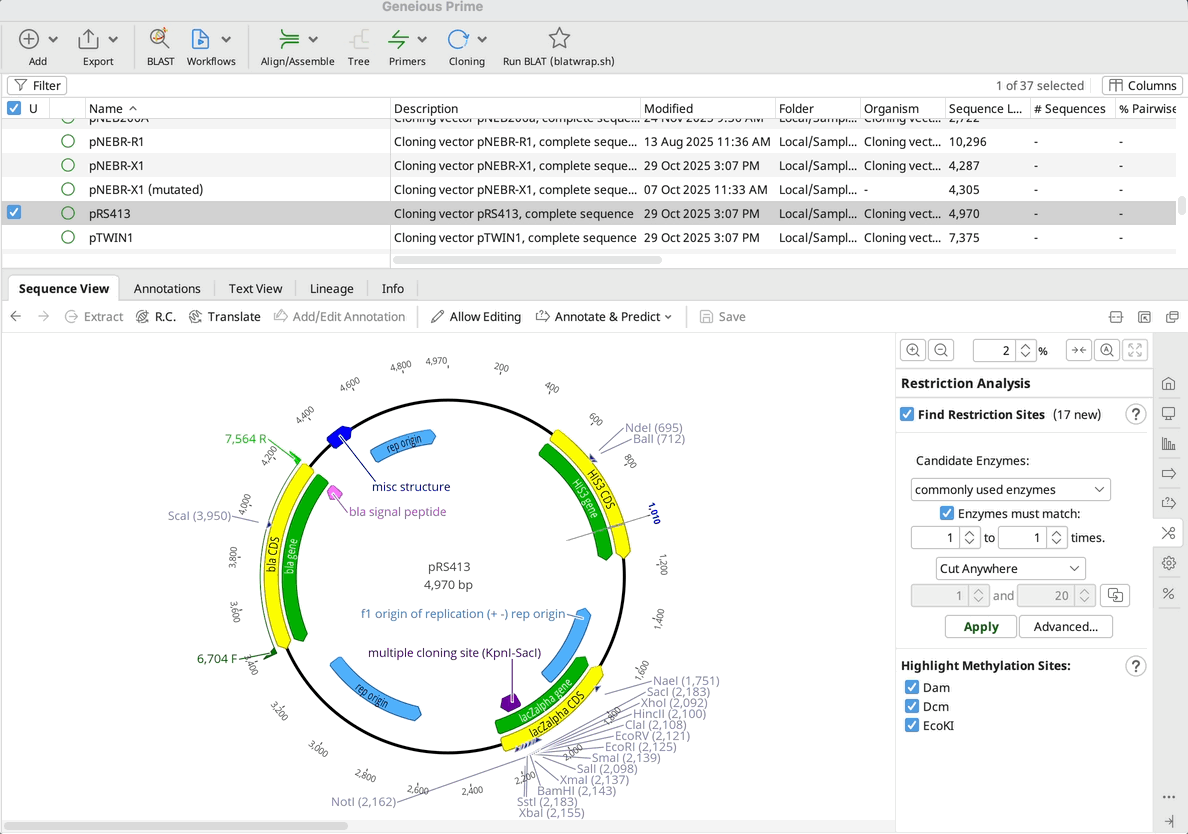Uncheck Find Restriction Sites checkbox

(908, 415)
